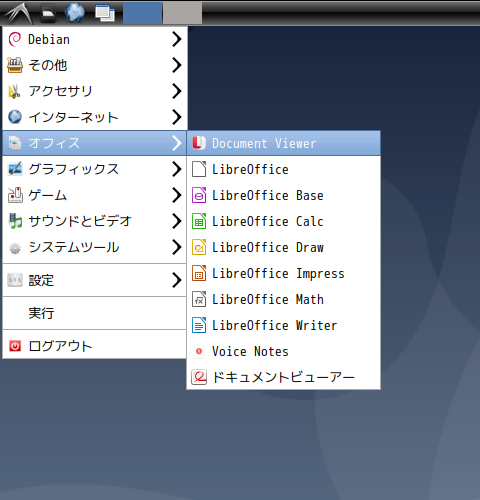480x500 pixels.
Task: Open the file manager panel icon
Action: tap(48, 13)
